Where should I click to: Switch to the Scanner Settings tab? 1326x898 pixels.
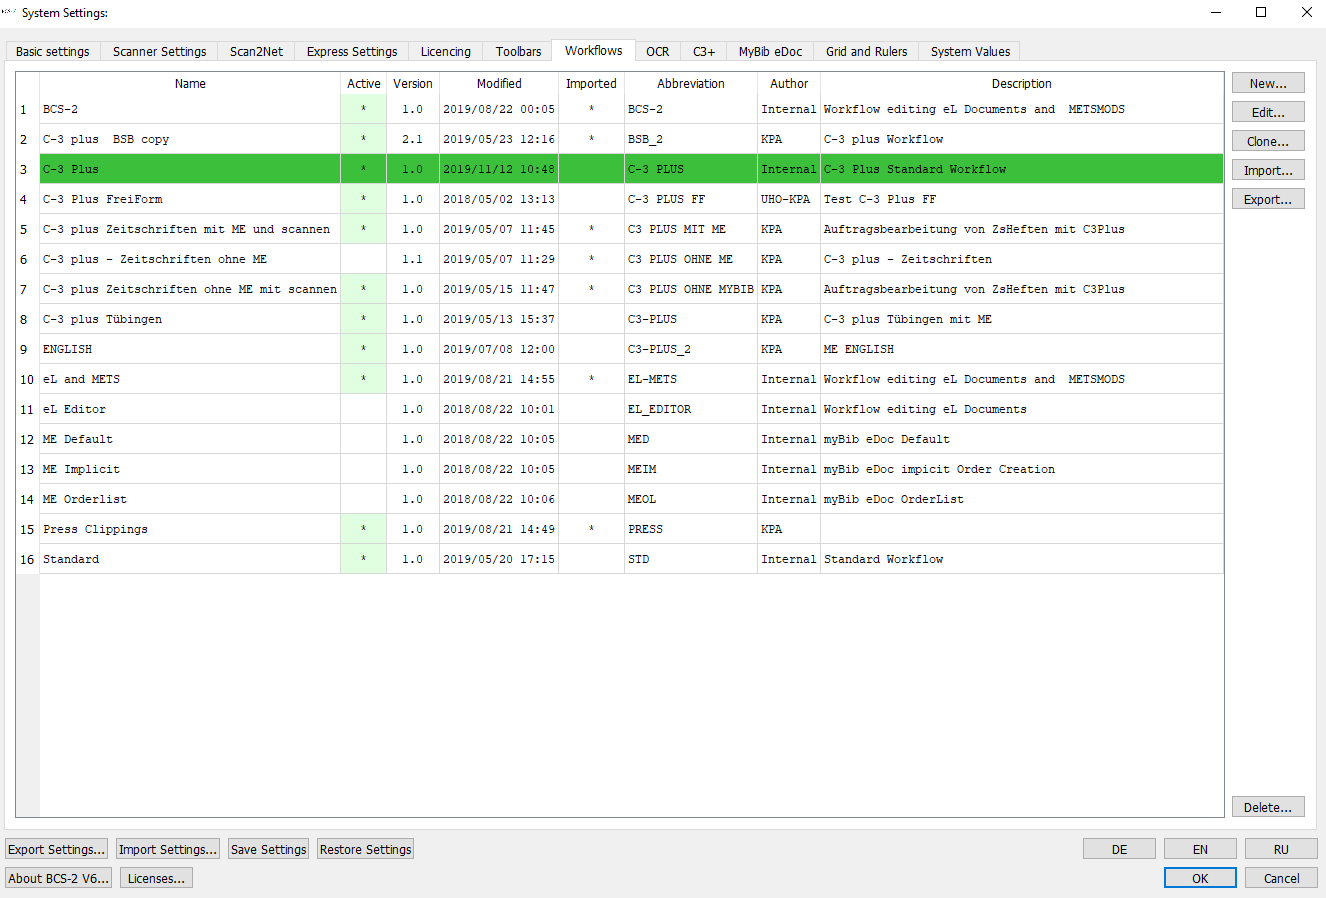(x=160, y=51)
